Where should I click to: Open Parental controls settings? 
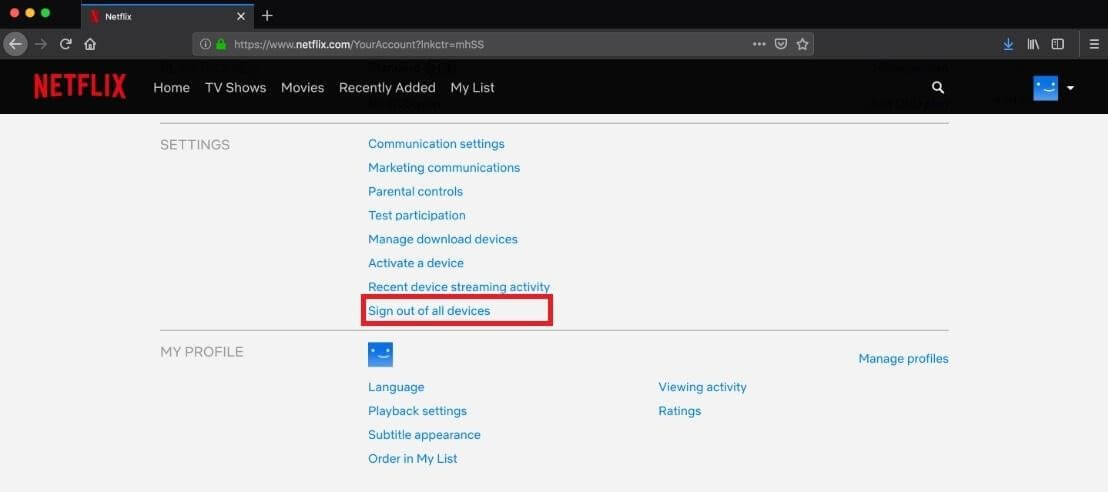(415, 192)
